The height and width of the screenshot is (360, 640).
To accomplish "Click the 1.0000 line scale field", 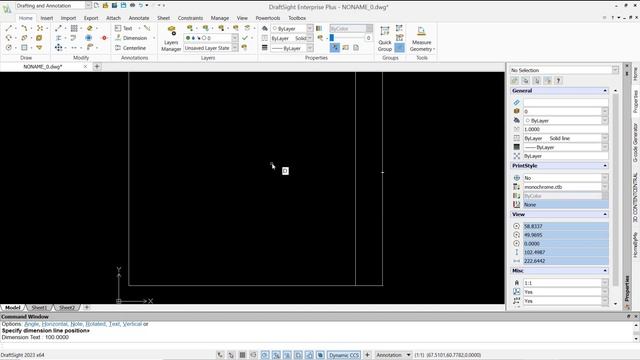I will pyautogui.click(x=565, y=129).
